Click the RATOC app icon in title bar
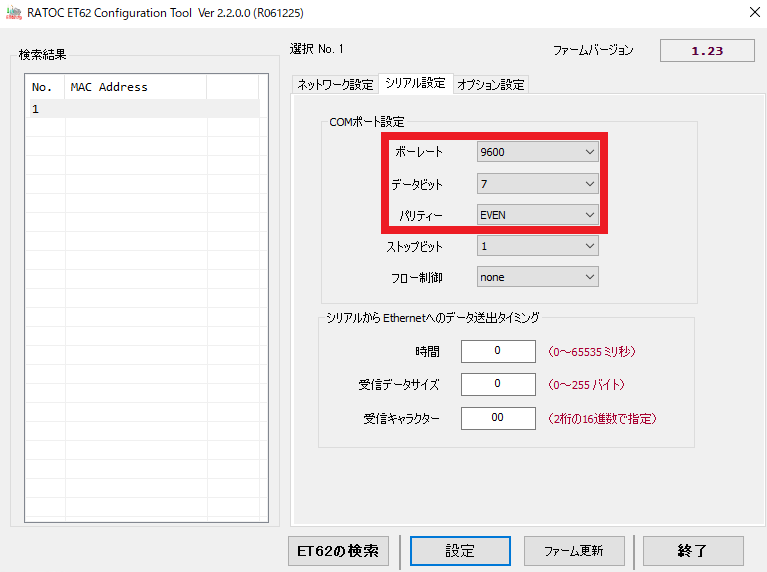 14,13
